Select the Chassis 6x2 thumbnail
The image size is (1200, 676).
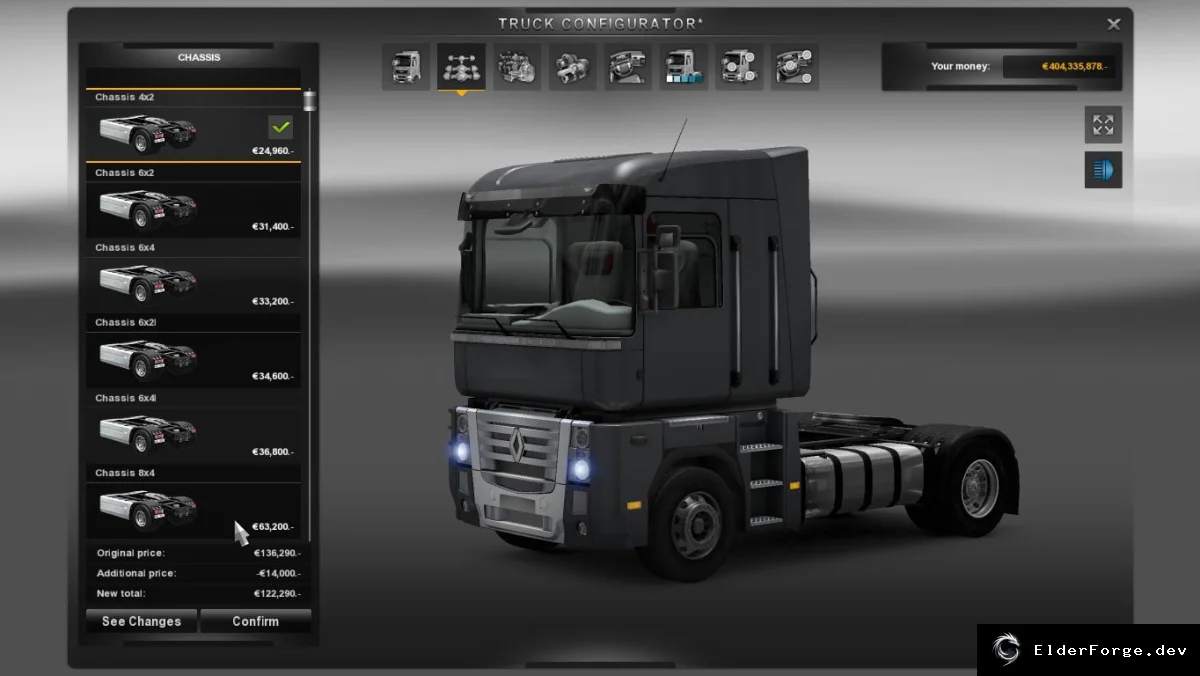tap(148, 208)
